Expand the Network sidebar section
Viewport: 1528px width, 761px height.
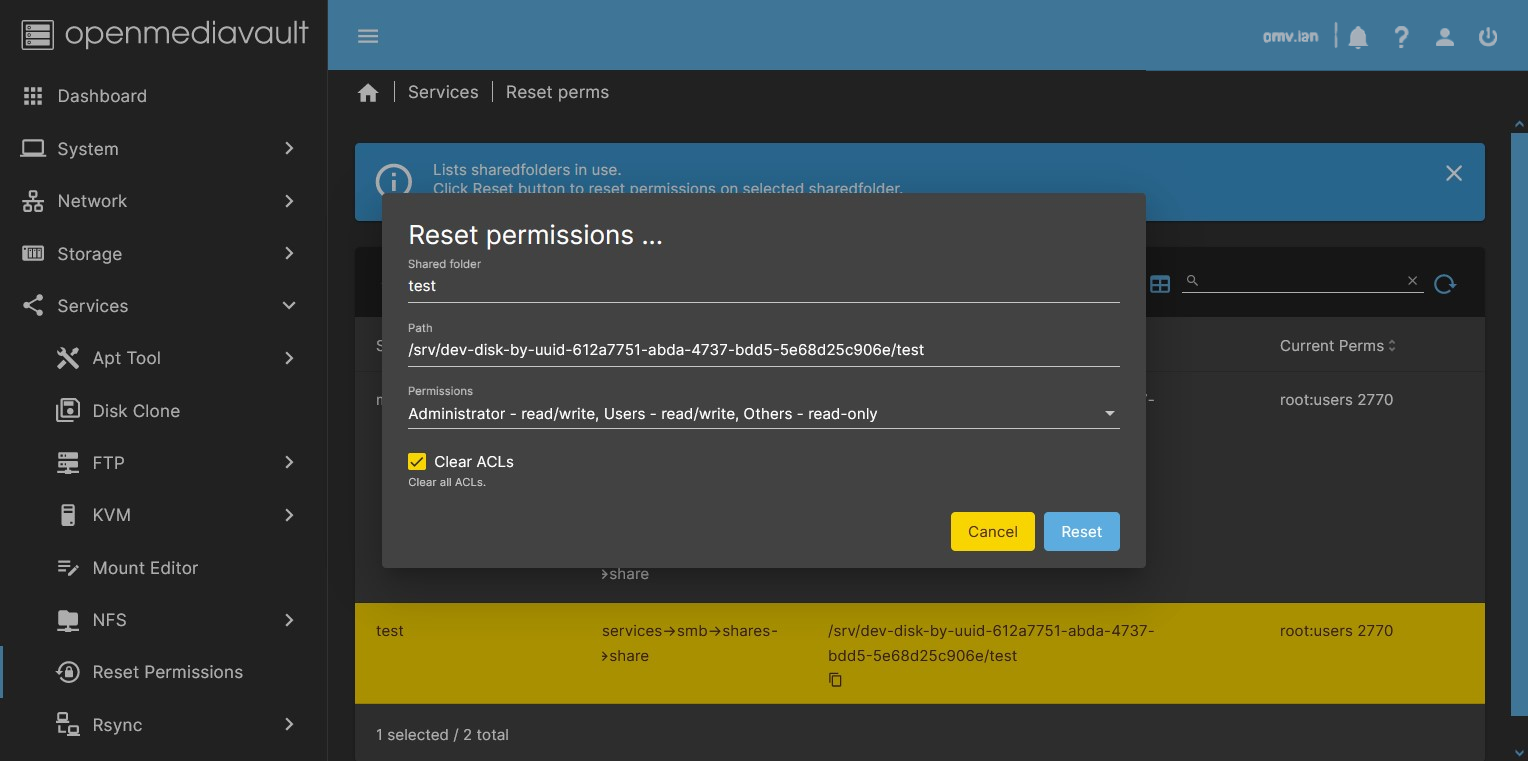289,201
